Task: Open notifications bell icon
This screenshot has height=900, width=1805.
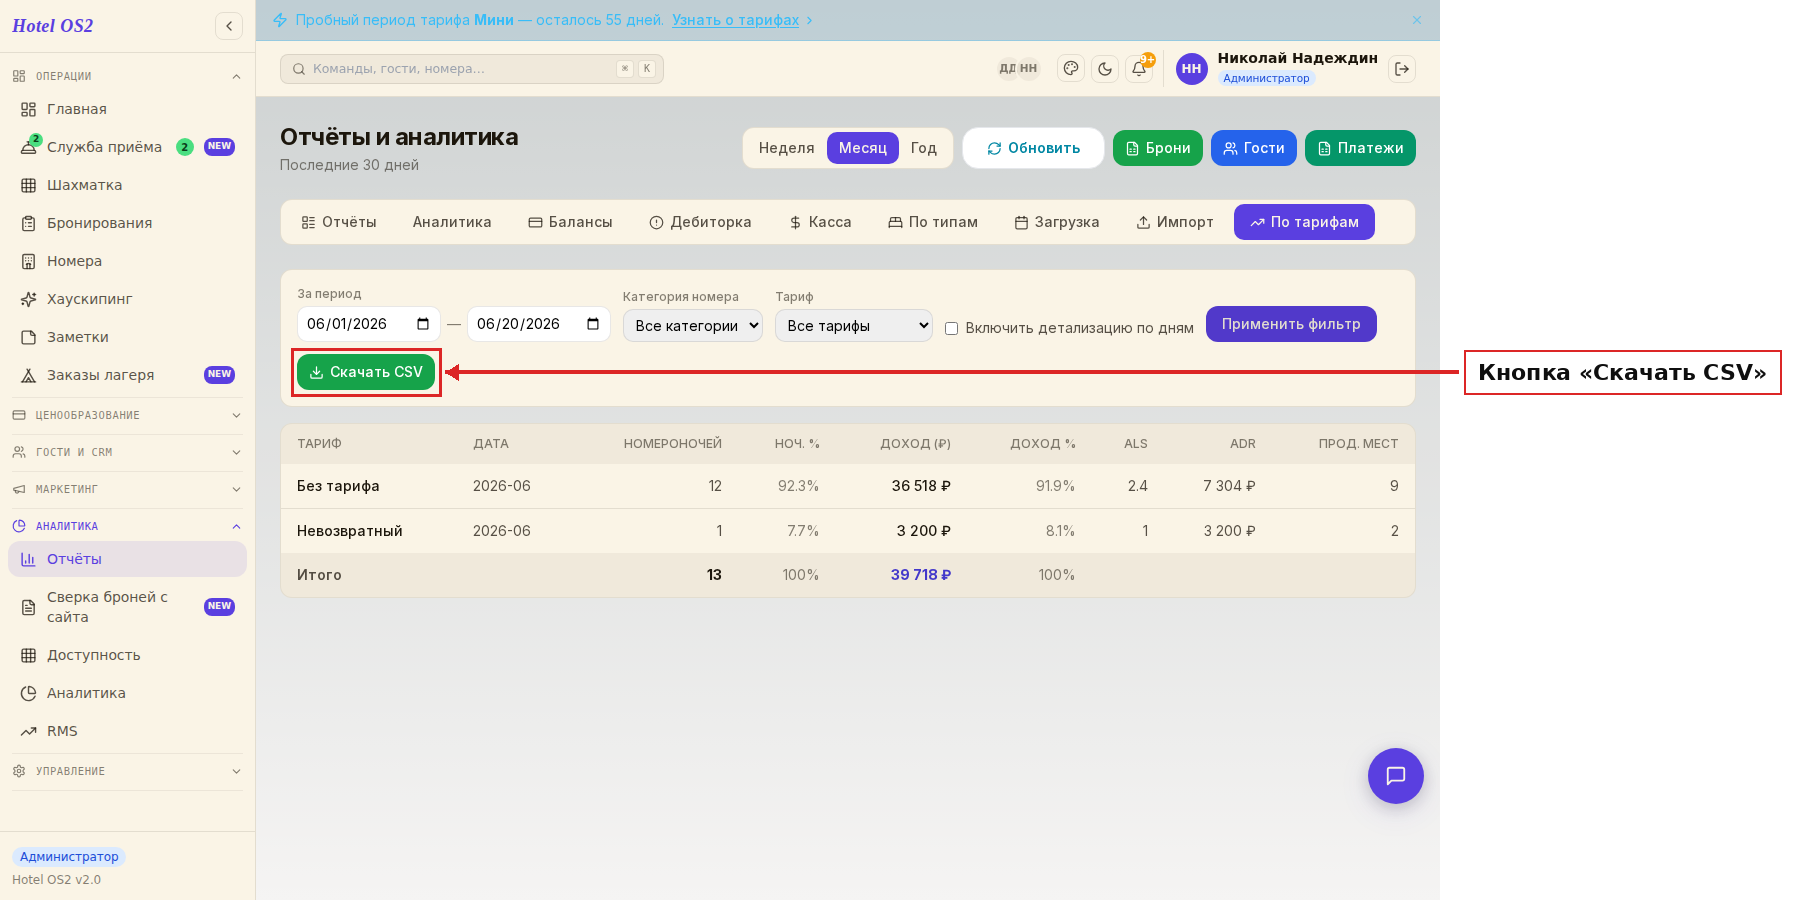Action: tap(1139, 69)
